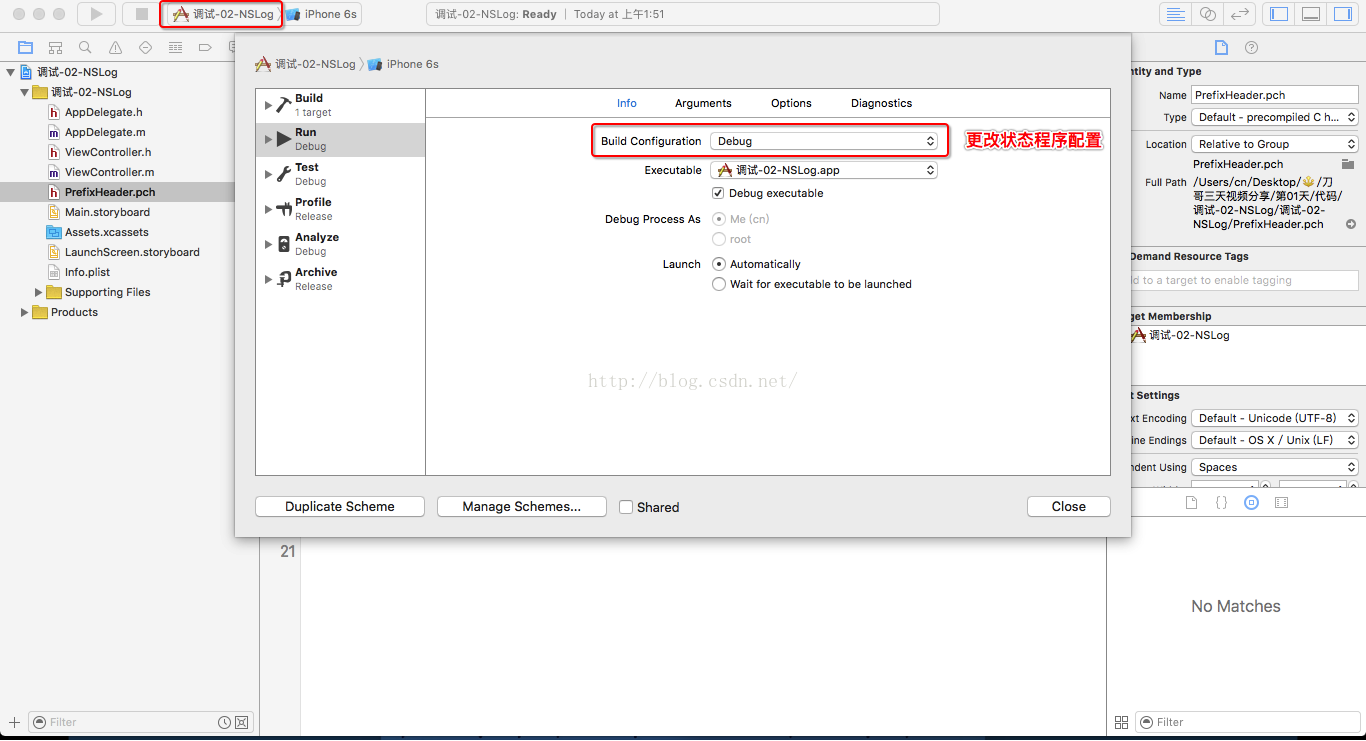Image resolution: width=1366 pixels, height=741 pixels.
Task: Expand the Build scheme action
Action: 268,104
